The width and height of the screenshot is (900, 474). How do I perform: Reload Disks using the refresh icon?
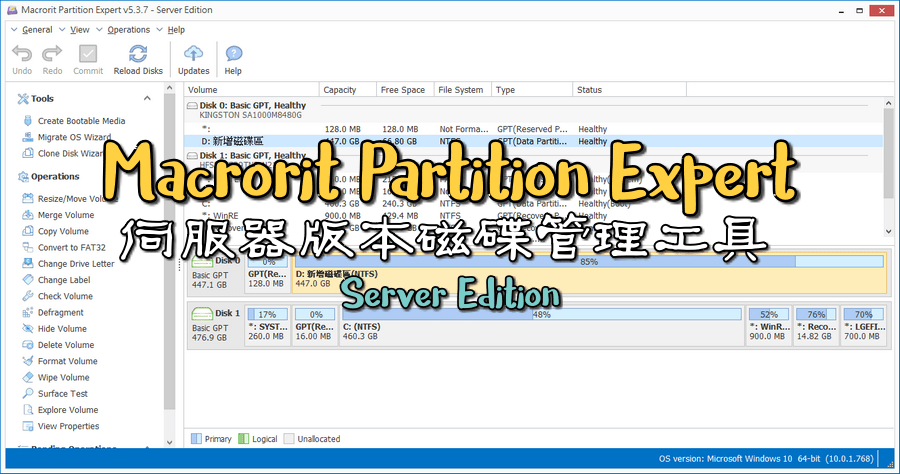(138, 54)
